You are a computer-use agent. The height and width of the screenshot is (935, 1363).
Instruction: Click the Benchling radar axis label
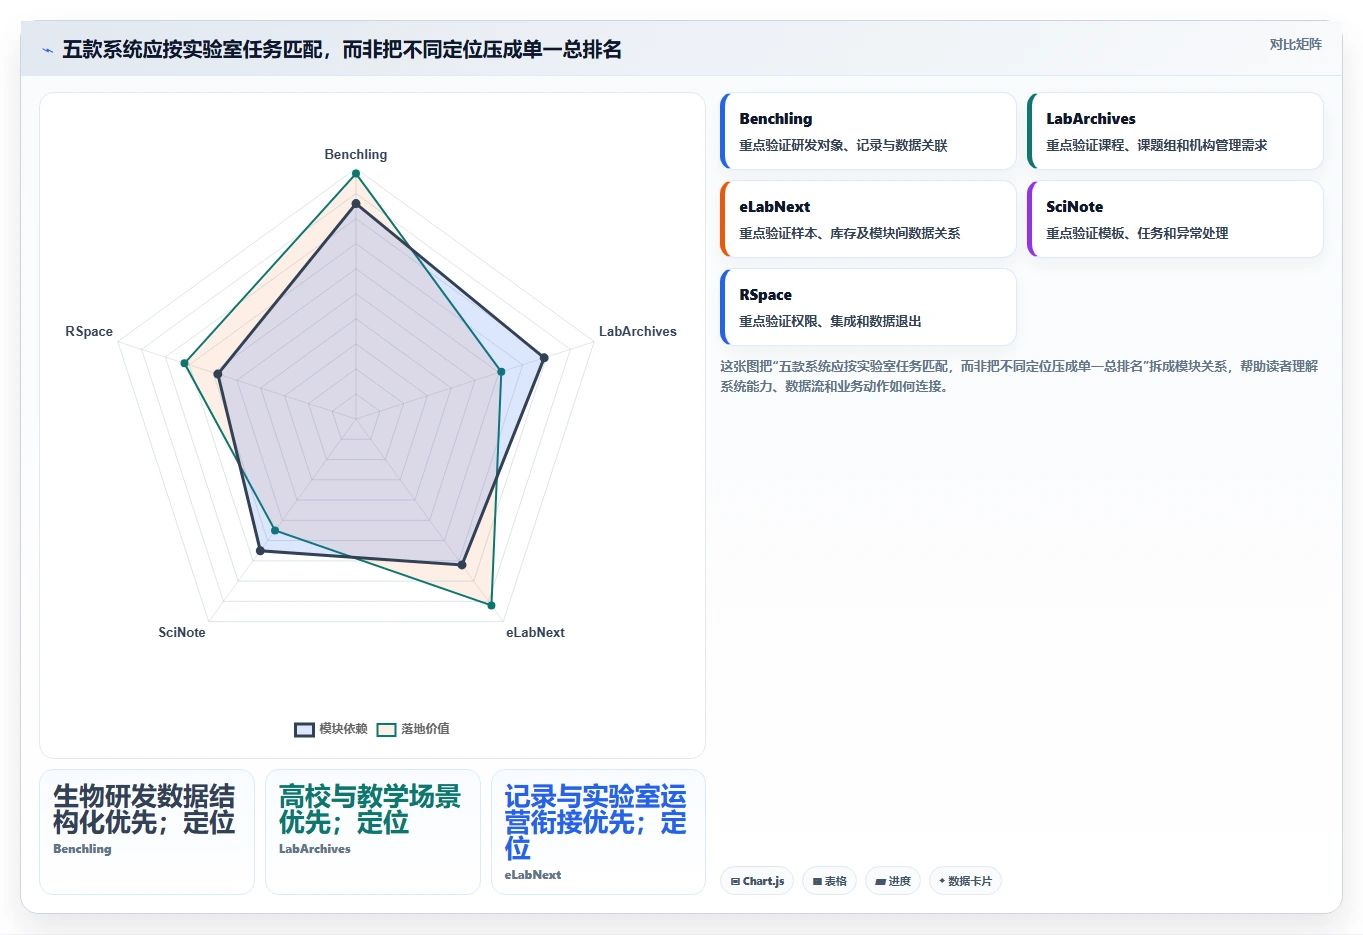pyautogui.click(x=356, y=154)
